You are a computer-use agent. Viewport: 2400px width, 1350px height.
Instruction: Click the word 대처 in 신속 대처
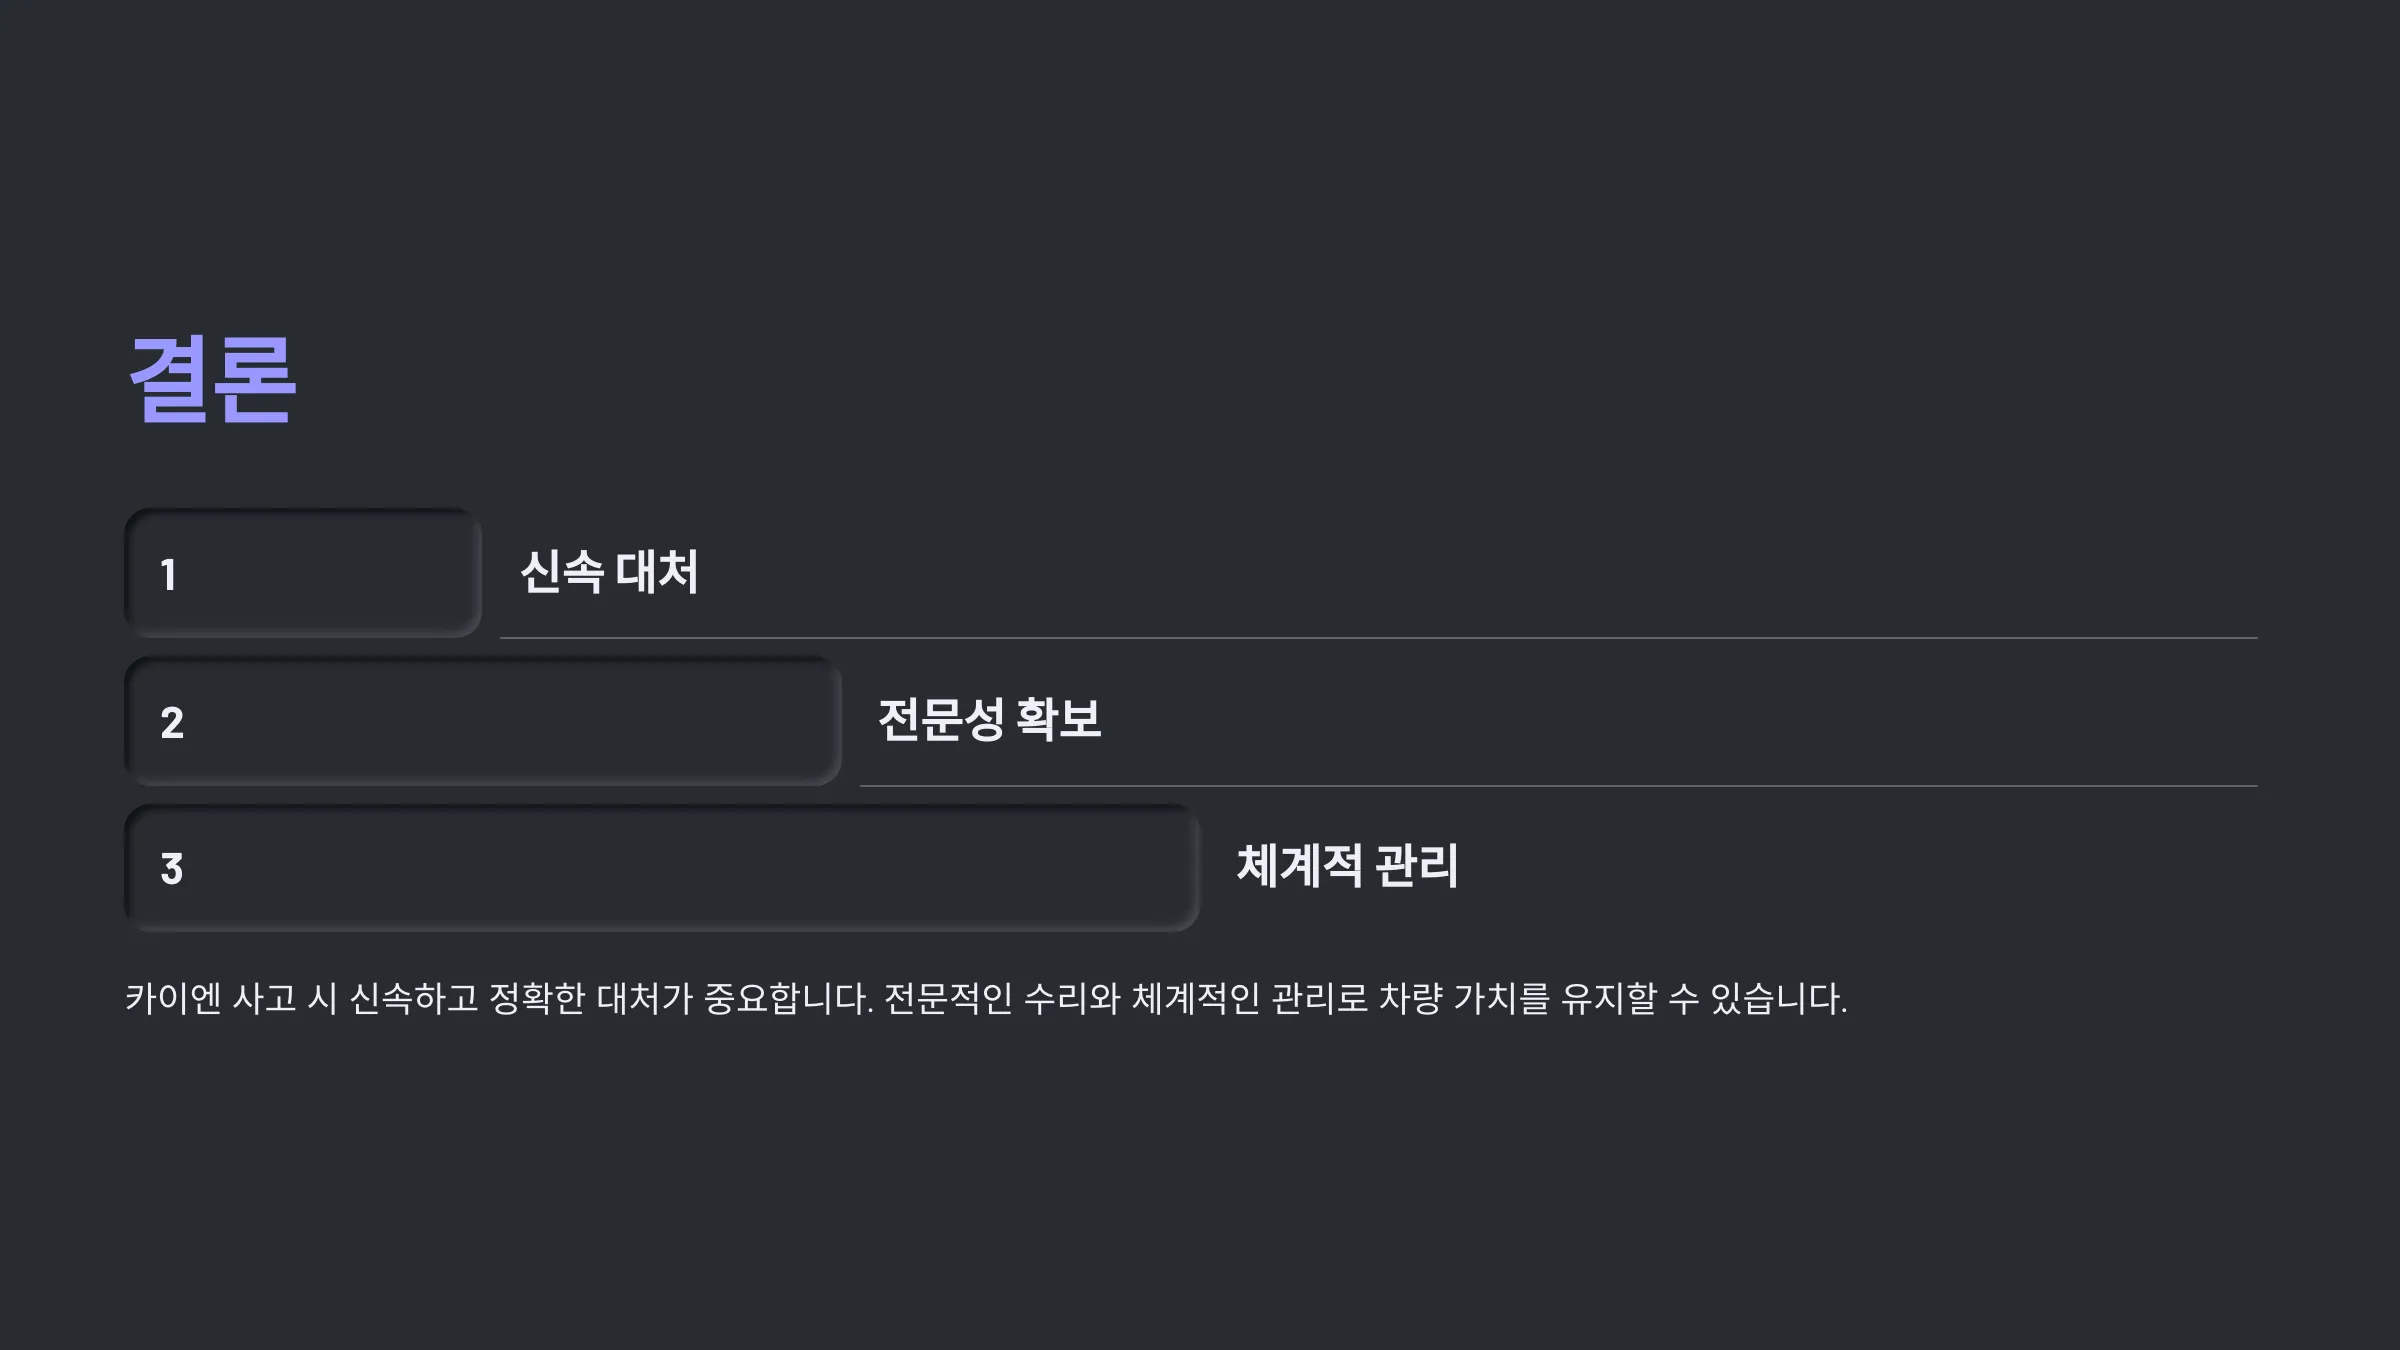tap(657, 572)
